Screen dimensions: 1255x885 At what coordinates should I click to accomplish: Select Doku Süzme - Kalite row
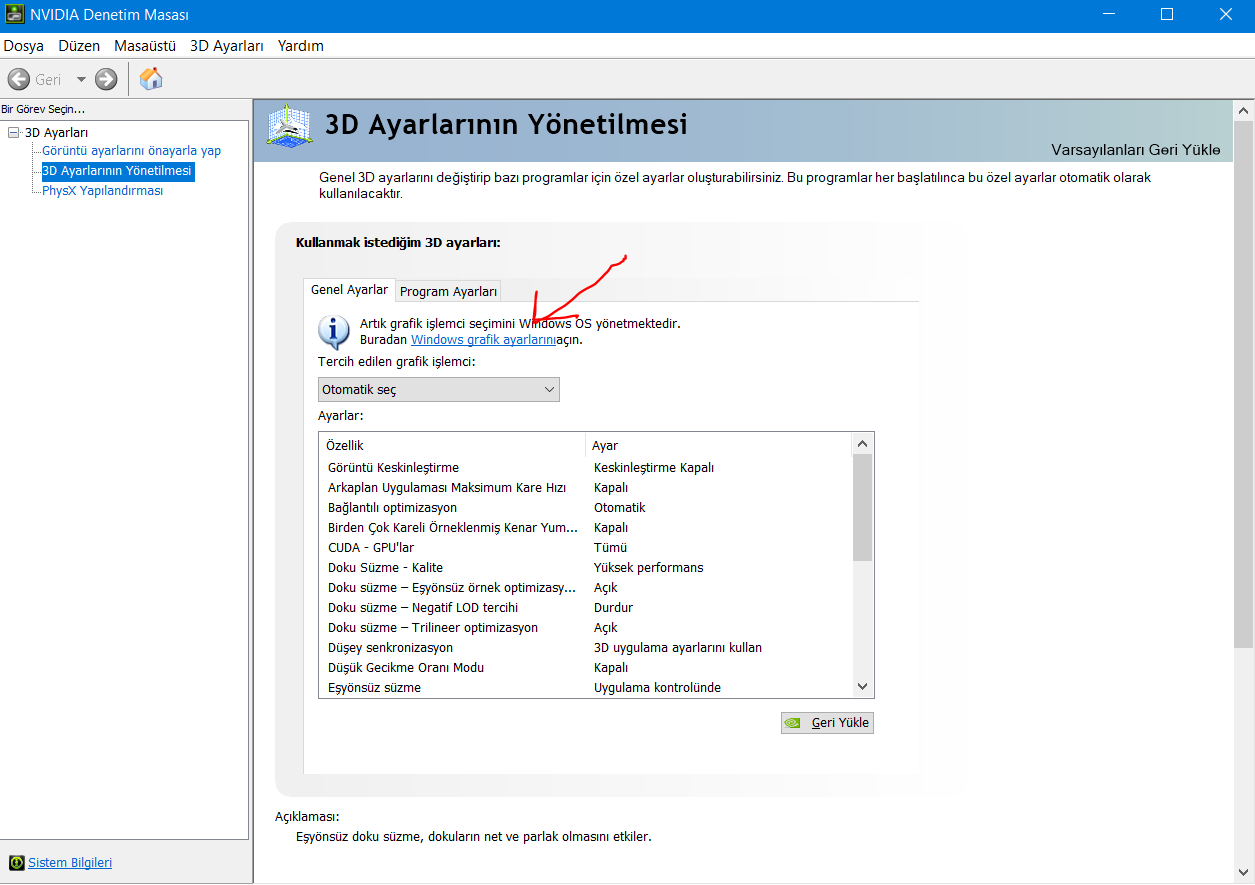pos(586,567)
